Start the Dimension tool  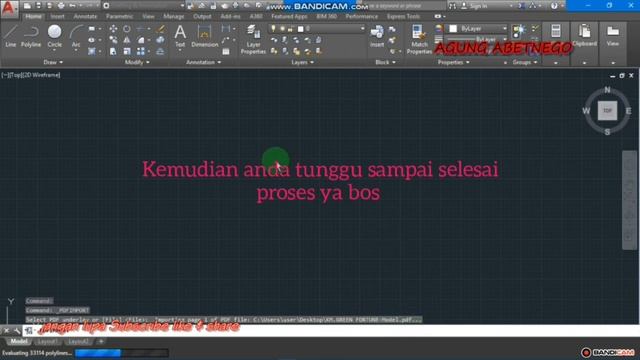pos(204,36)
